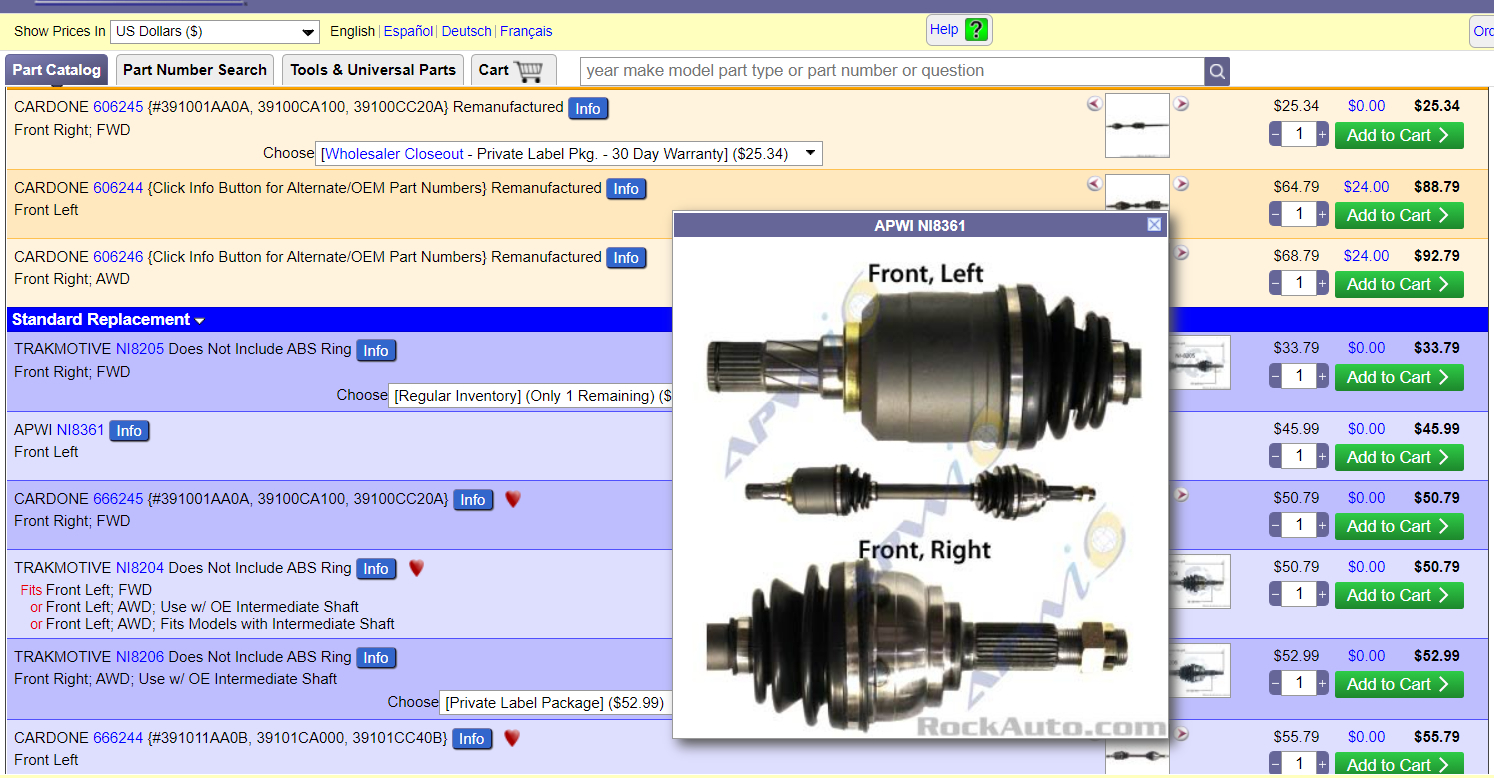Open the CARDONE 606245 part thumbnail
The width and height of the screenshot is (1494, 778).
1137,125
